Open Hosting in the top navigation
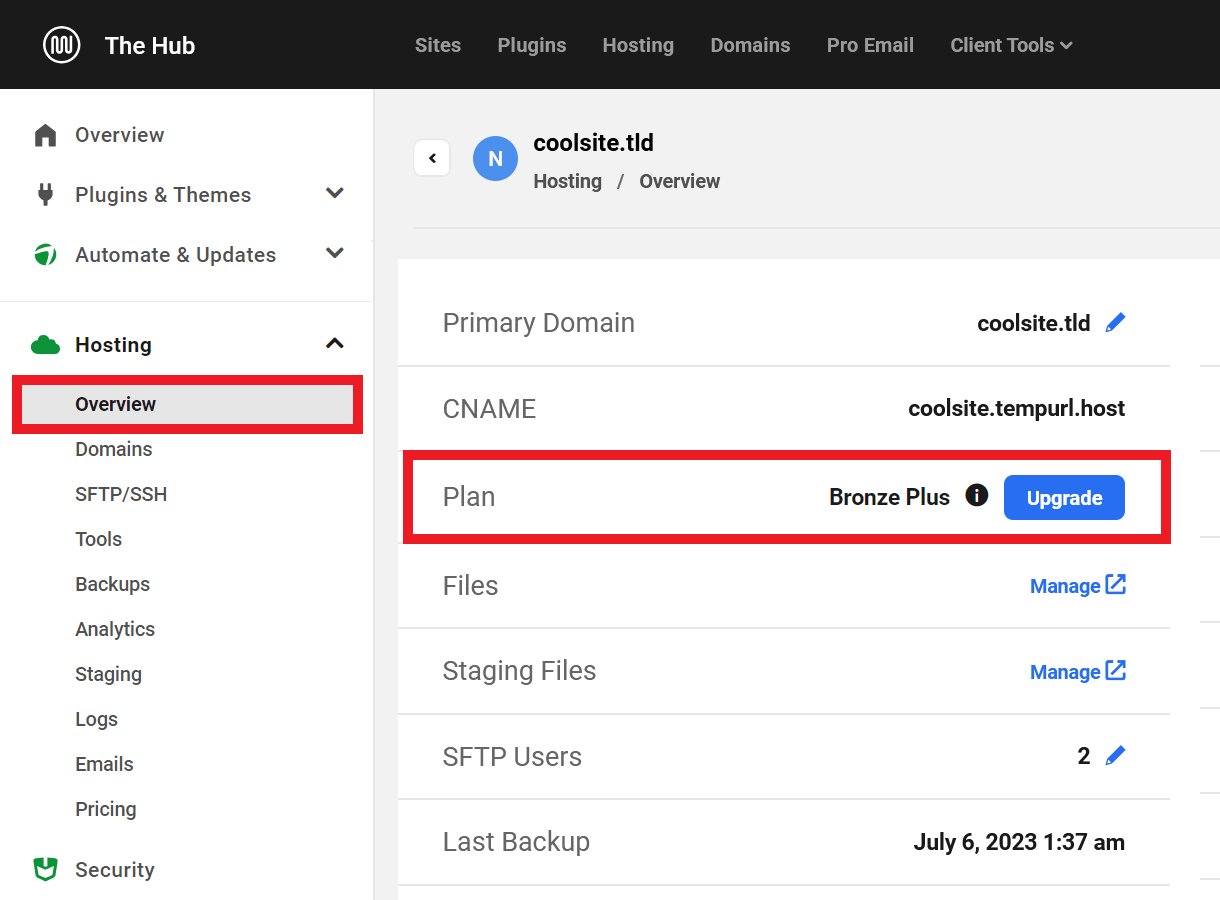The height and width of the screenshot is (900, 1220). pyautogui.click(x=638, y=45)
